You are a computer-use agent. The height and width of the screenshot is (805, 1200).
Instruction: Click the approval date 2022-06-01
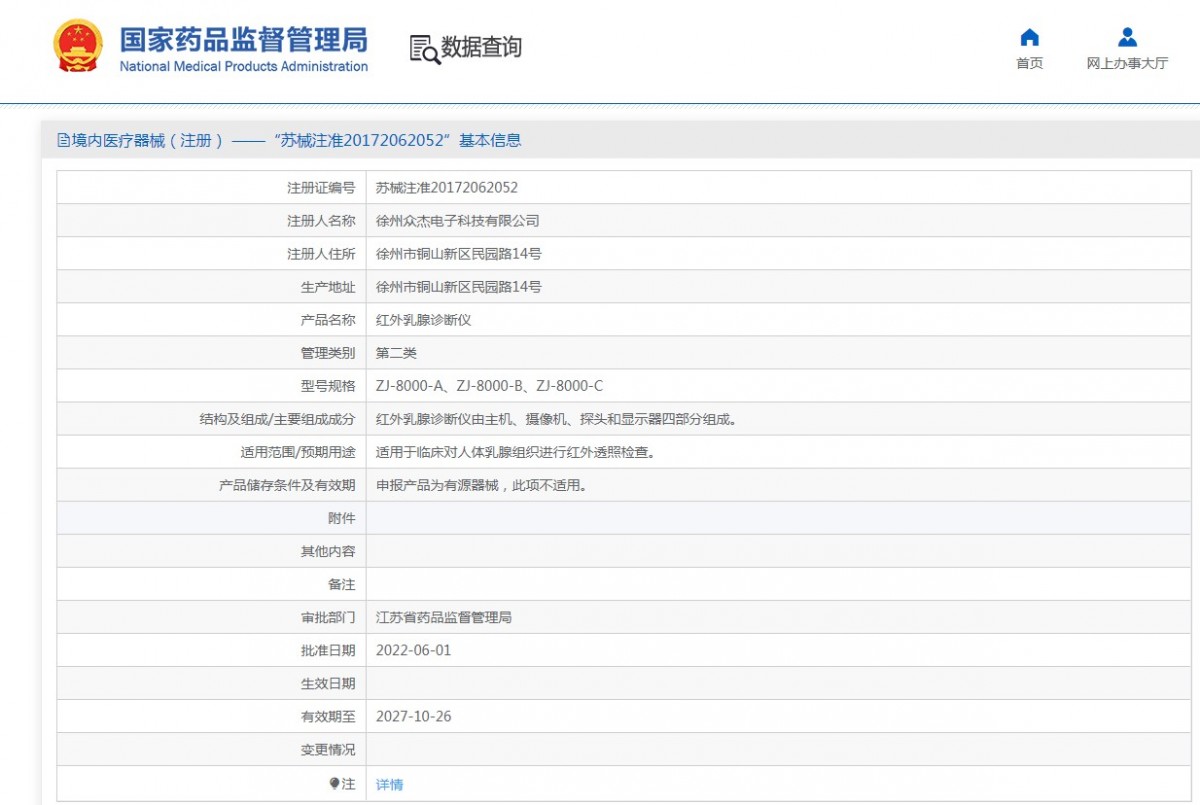[x=413, y=650]
